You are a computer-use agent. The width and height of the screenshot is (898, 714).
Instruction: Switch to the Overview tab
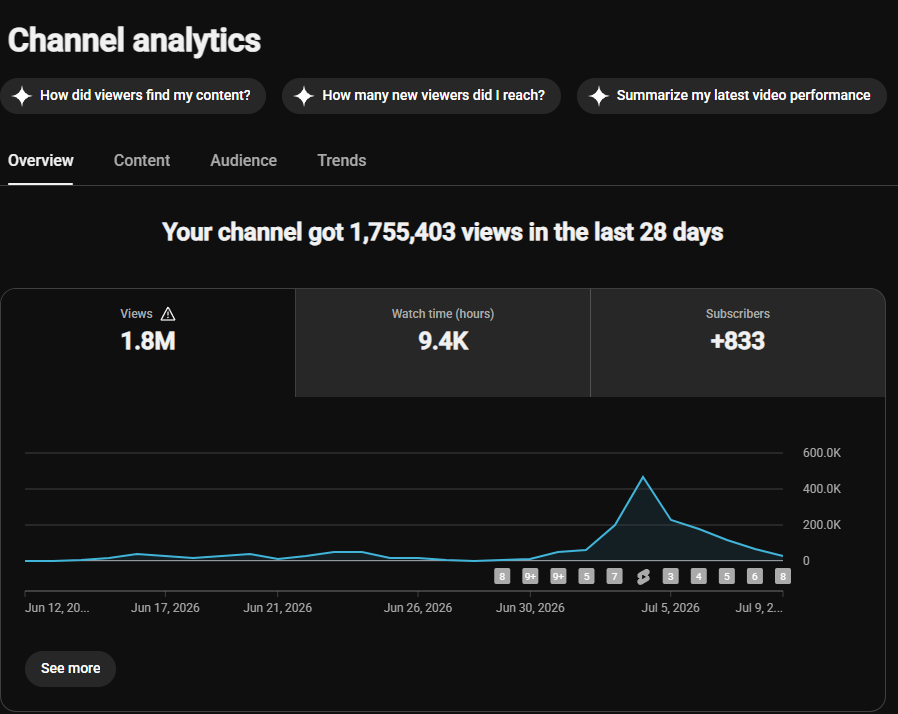(41, 160)
